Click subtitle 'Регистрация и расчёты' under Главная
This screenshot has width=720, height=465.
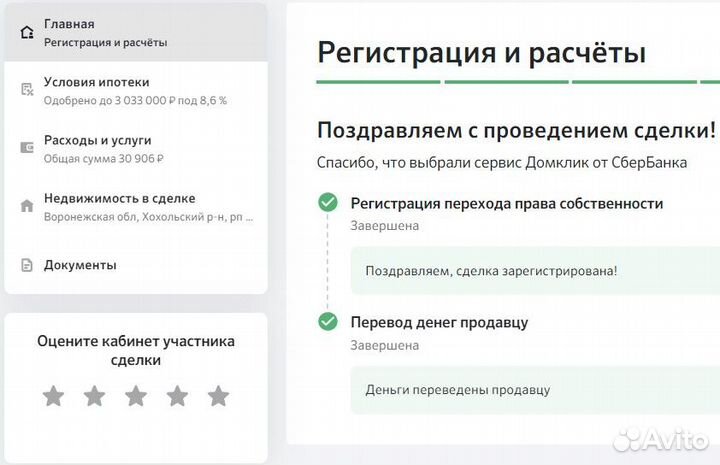tap(106, 42)
